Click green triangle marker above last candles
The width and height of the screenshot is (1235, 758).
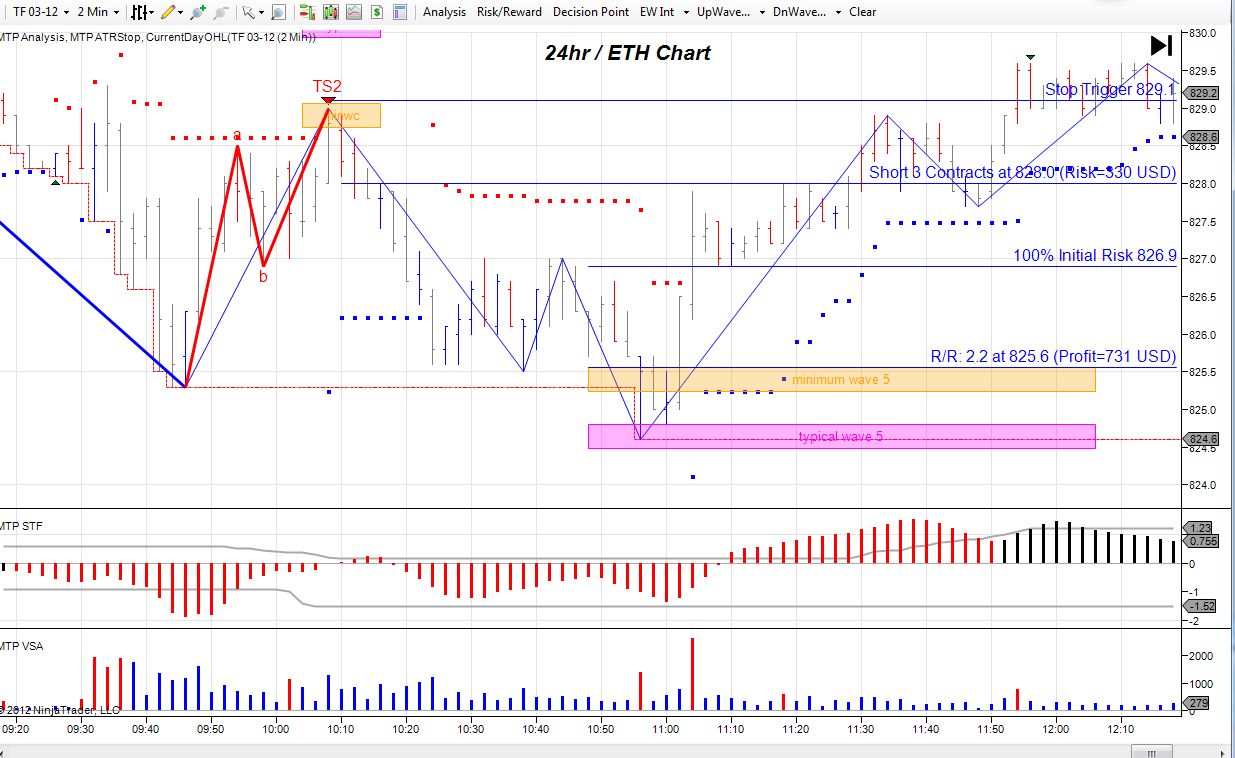pos(1030,57)
